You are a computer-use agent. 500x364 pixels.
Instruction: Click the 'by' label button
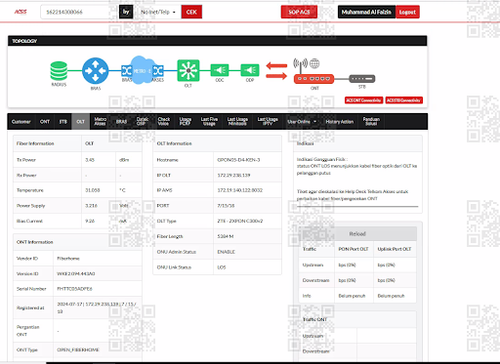pyautogui.click(x=126, y=12)
